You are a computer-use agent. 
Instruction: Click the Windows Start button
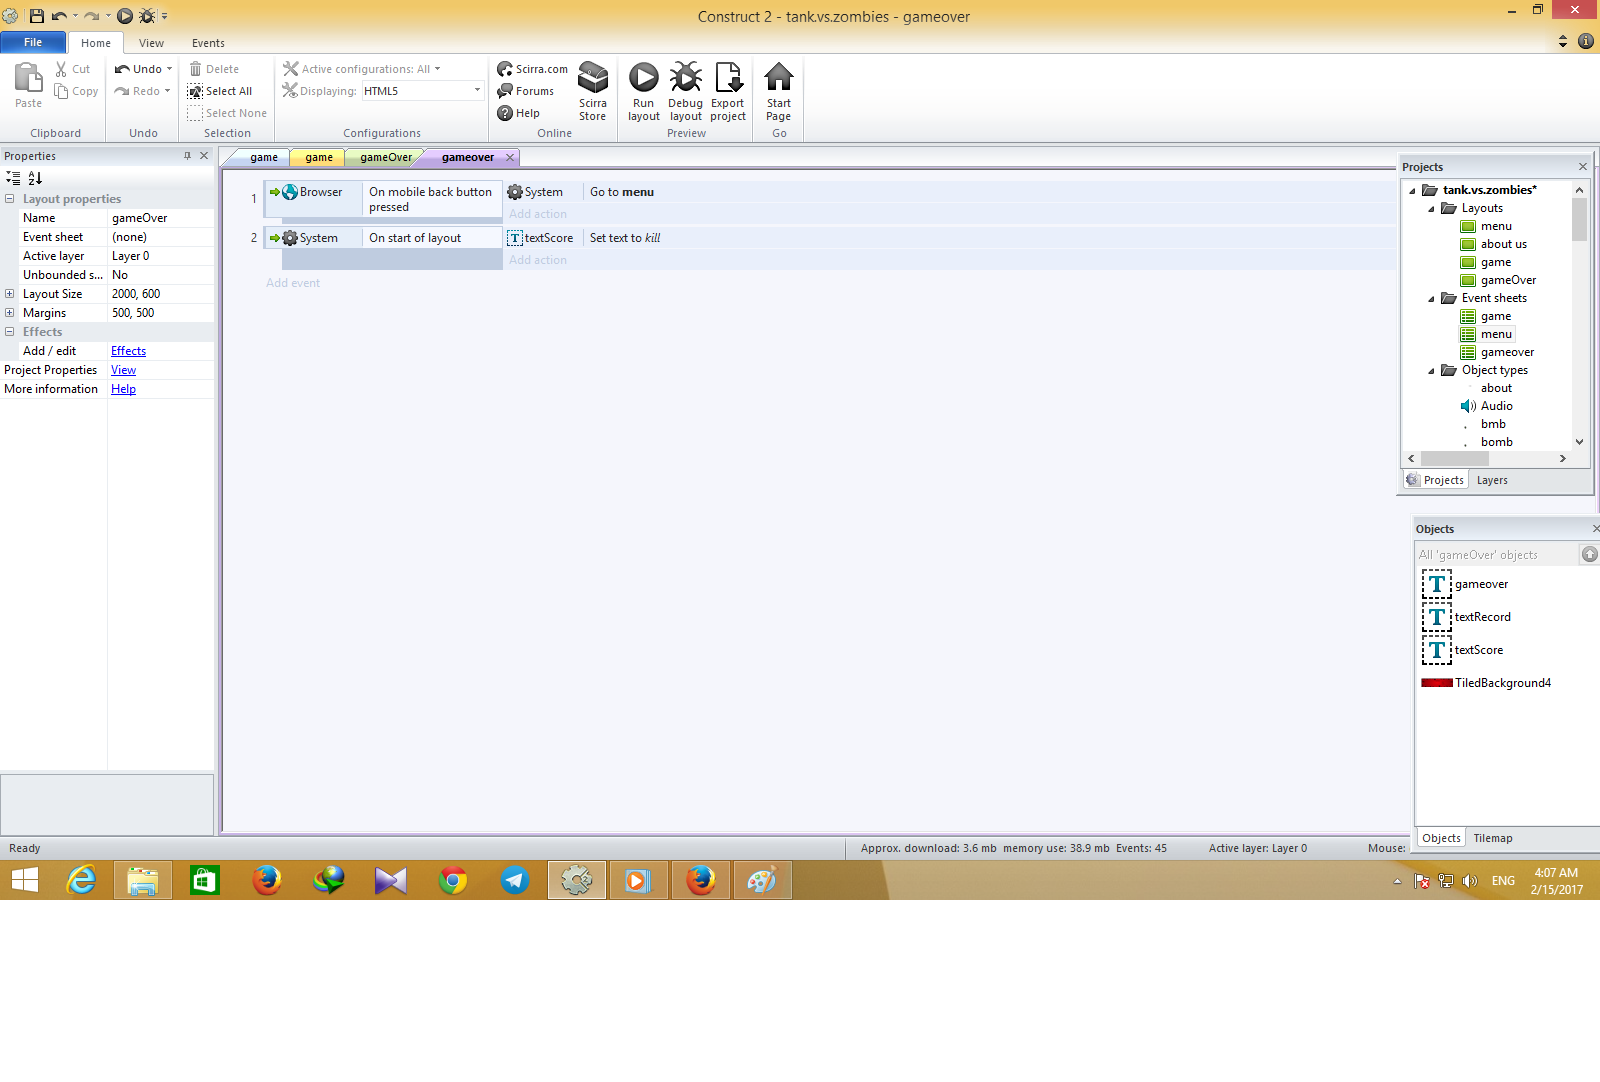[24, 880]
